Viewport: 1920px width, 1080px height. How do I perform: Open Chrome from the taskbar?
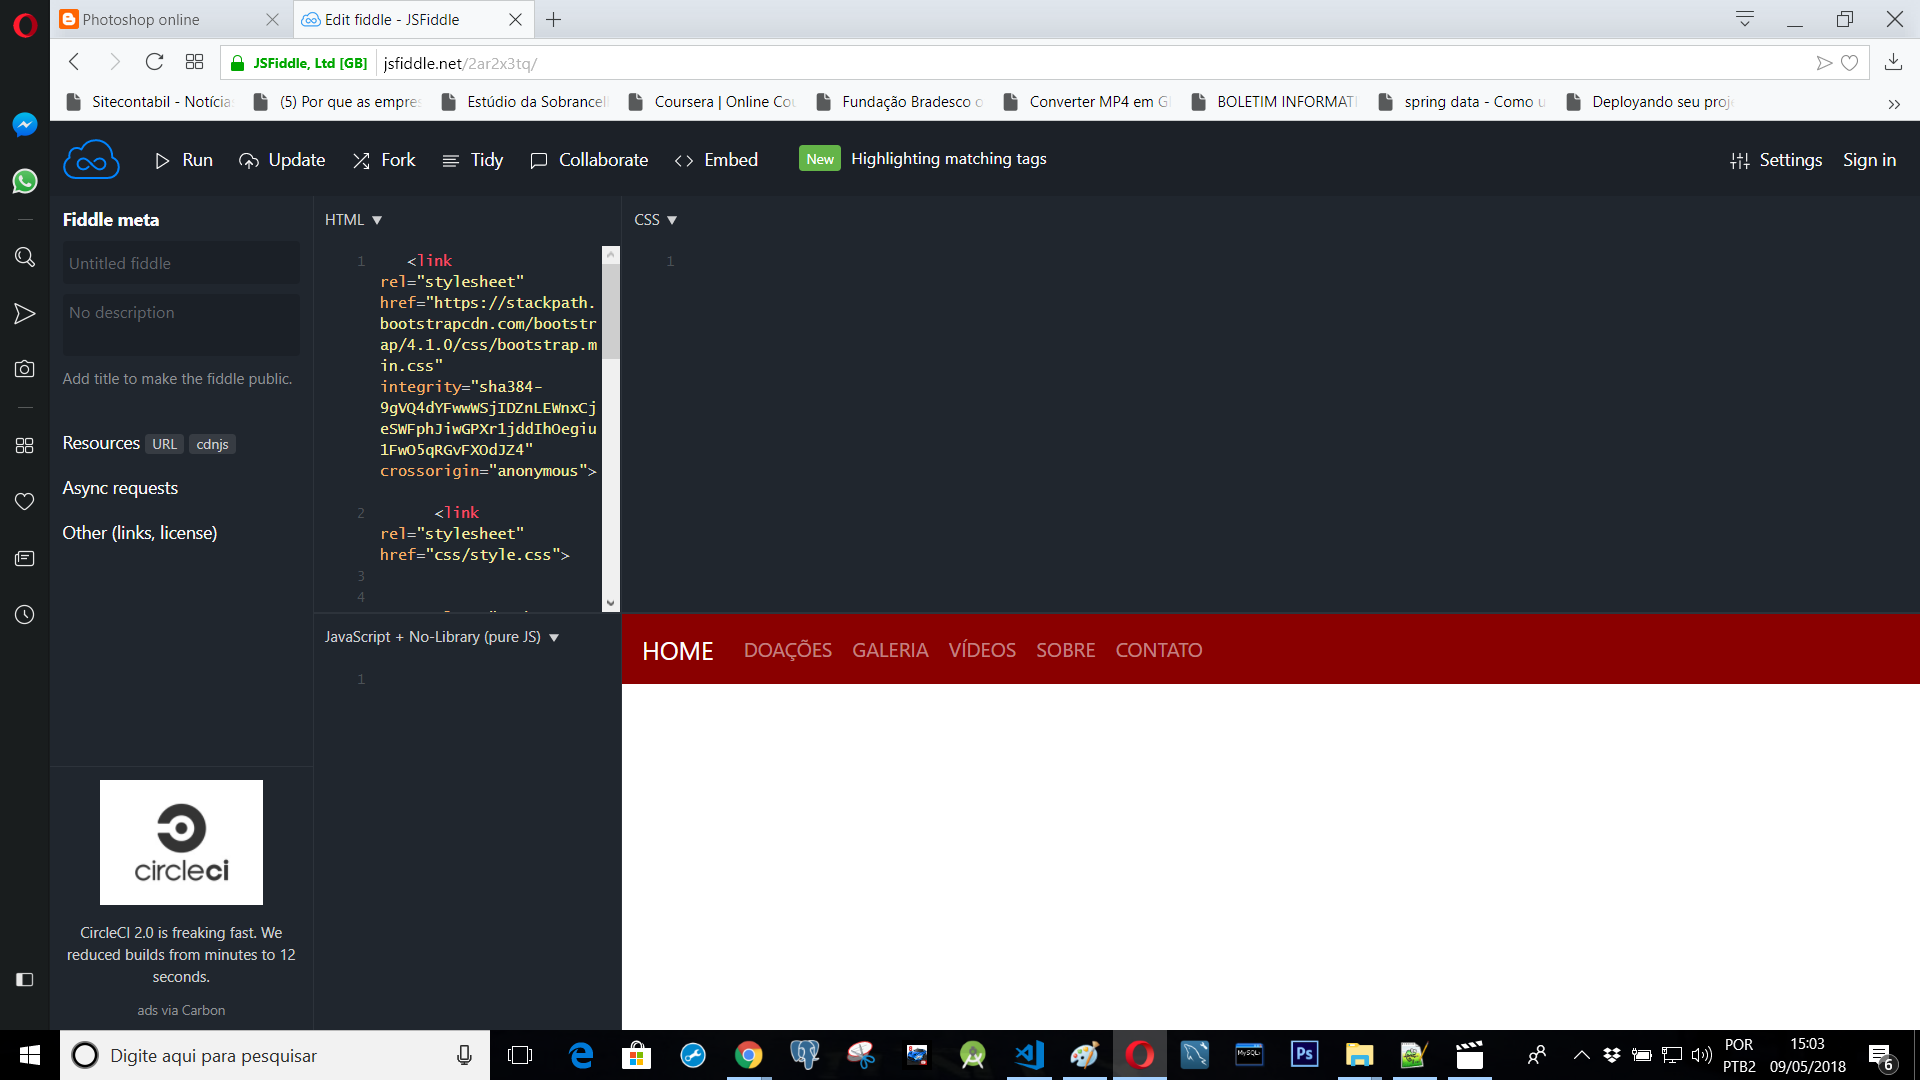(748, 1055)
